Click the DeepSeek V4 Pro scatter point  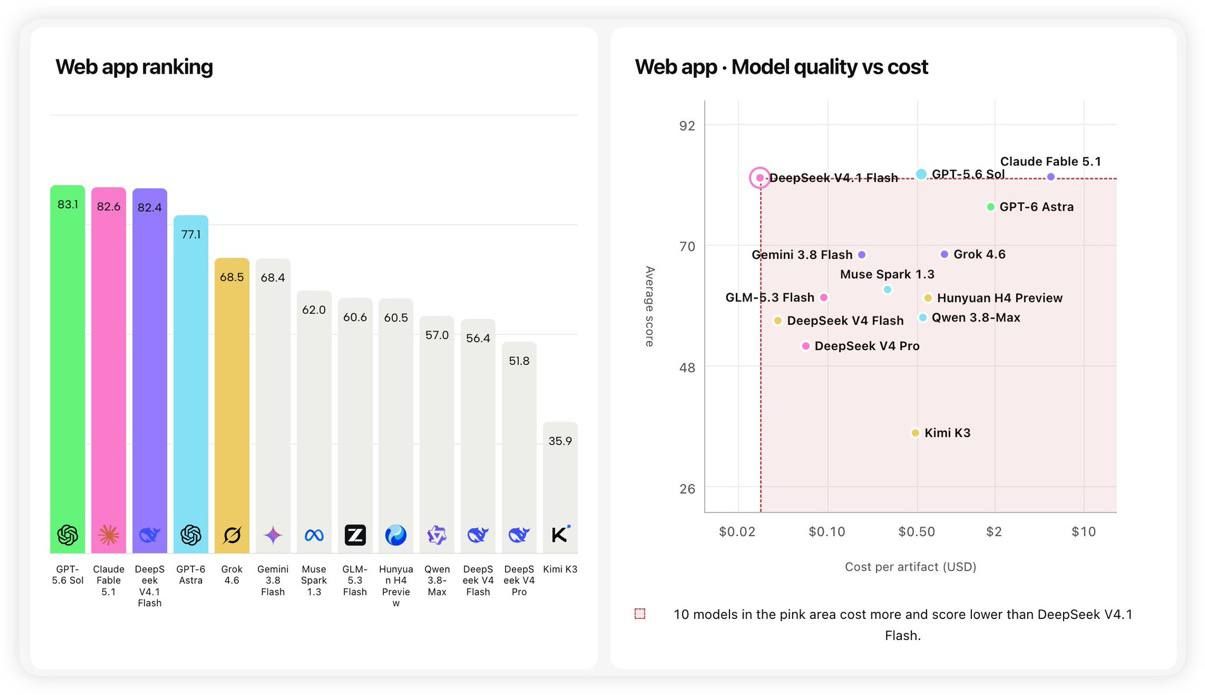tap(806, 346)
